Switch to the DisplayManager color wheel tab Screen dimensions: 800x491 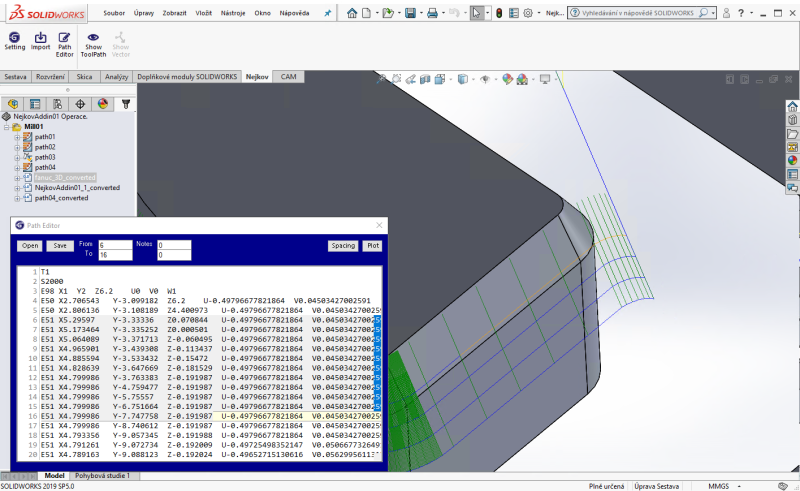(x=102, y=103)
